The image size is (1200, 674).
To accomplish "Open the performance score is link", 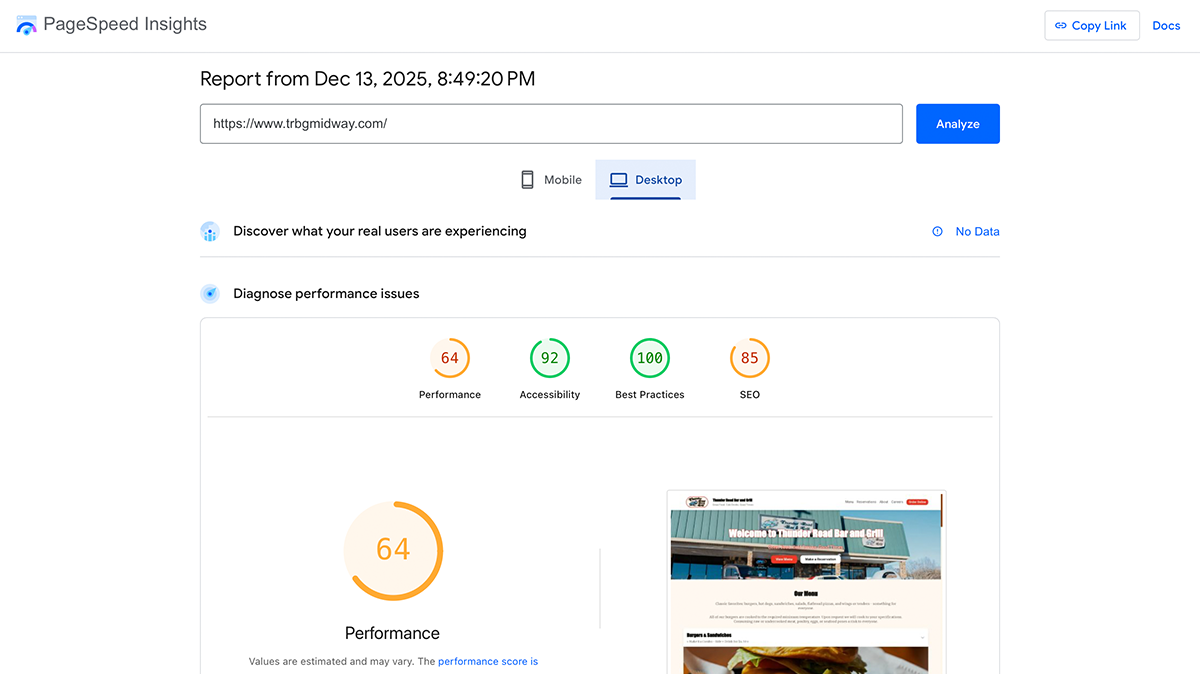I will pos(488,661).
